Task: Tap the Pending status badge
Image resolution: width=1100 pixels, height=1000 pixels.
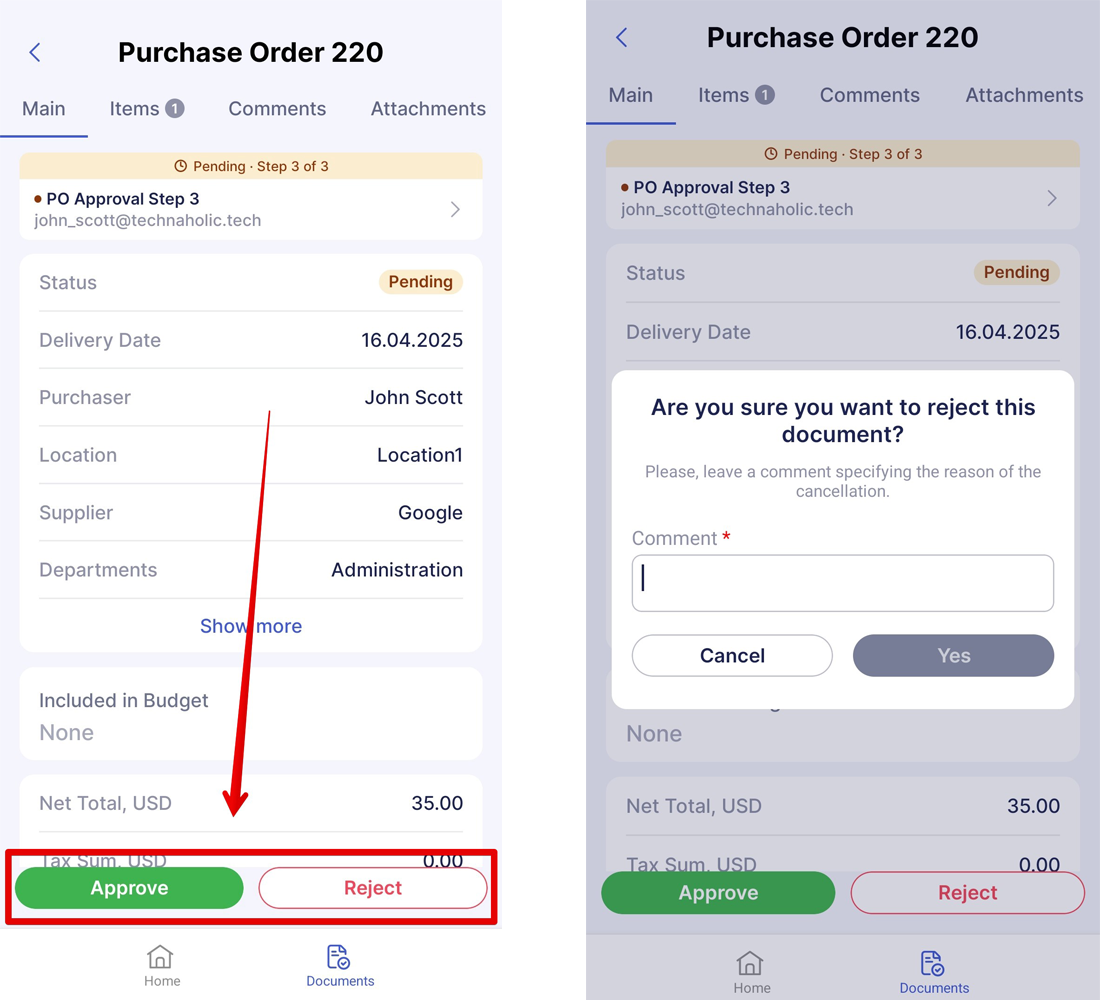Action: [x=420, y=282]
